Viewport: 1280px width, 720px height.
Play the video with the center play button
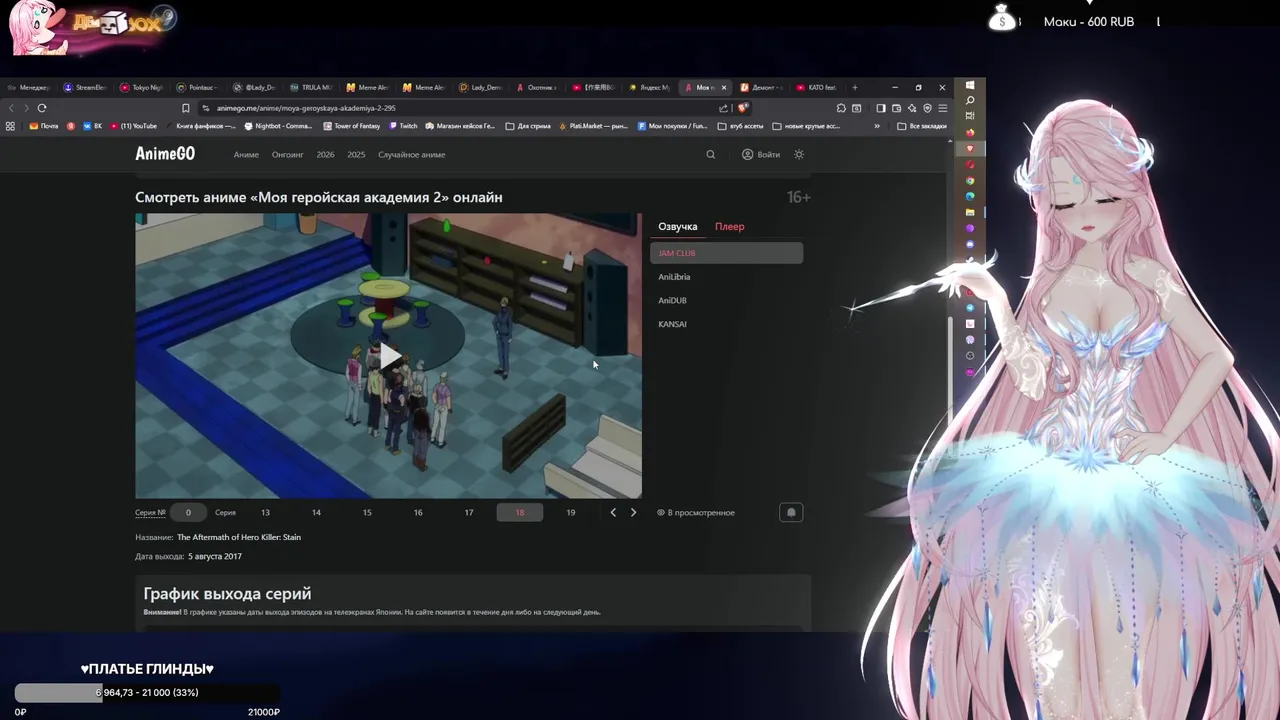(389, 356)
